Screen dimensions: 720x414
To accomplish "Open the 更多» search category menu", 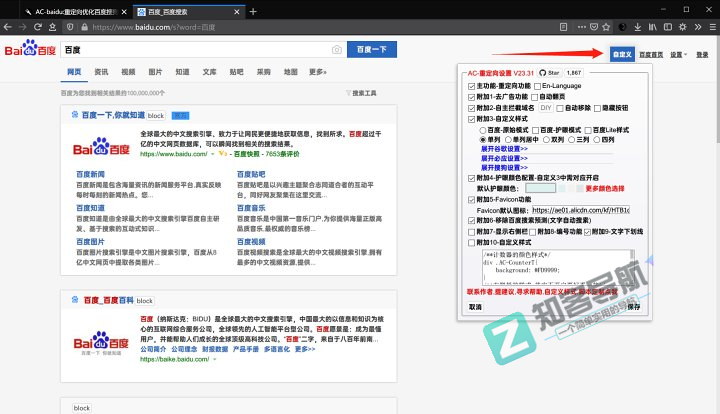I will [317, 72].
